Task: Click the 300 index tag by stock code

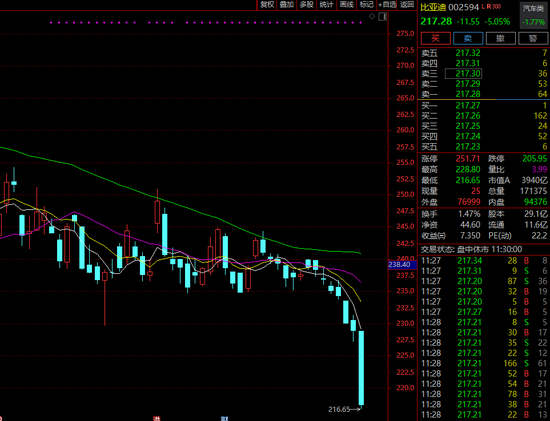Action: 496,6
